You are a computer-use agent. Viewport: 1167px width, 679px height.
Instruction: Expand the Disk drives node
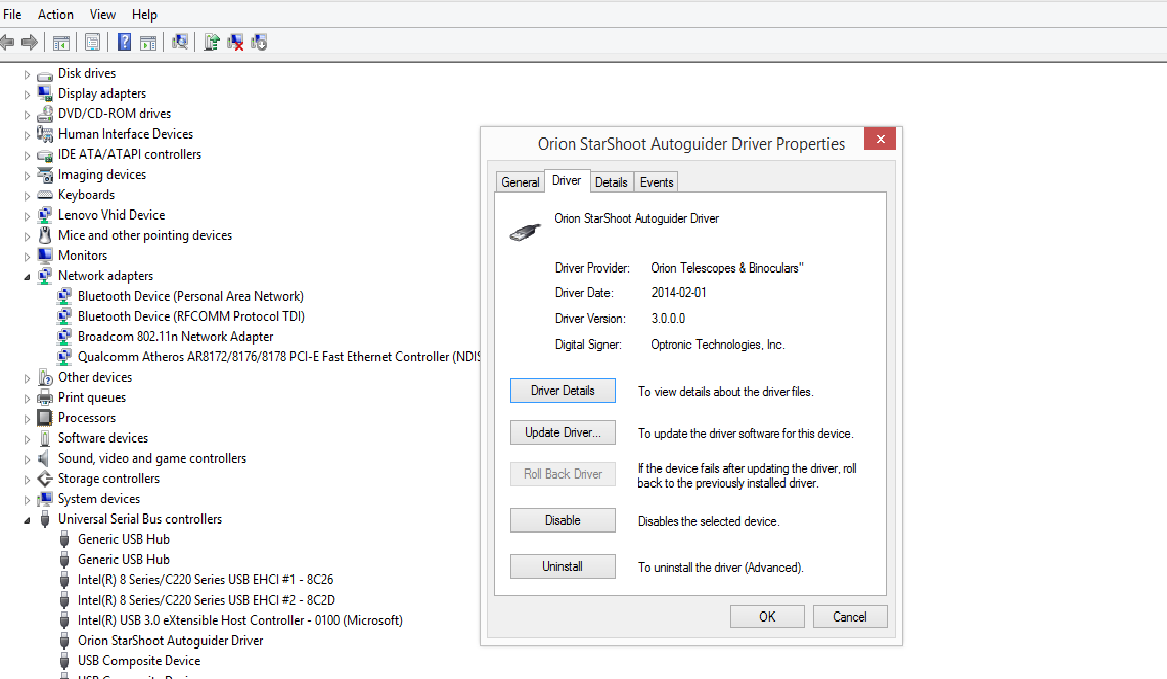[x=28, y=74]
